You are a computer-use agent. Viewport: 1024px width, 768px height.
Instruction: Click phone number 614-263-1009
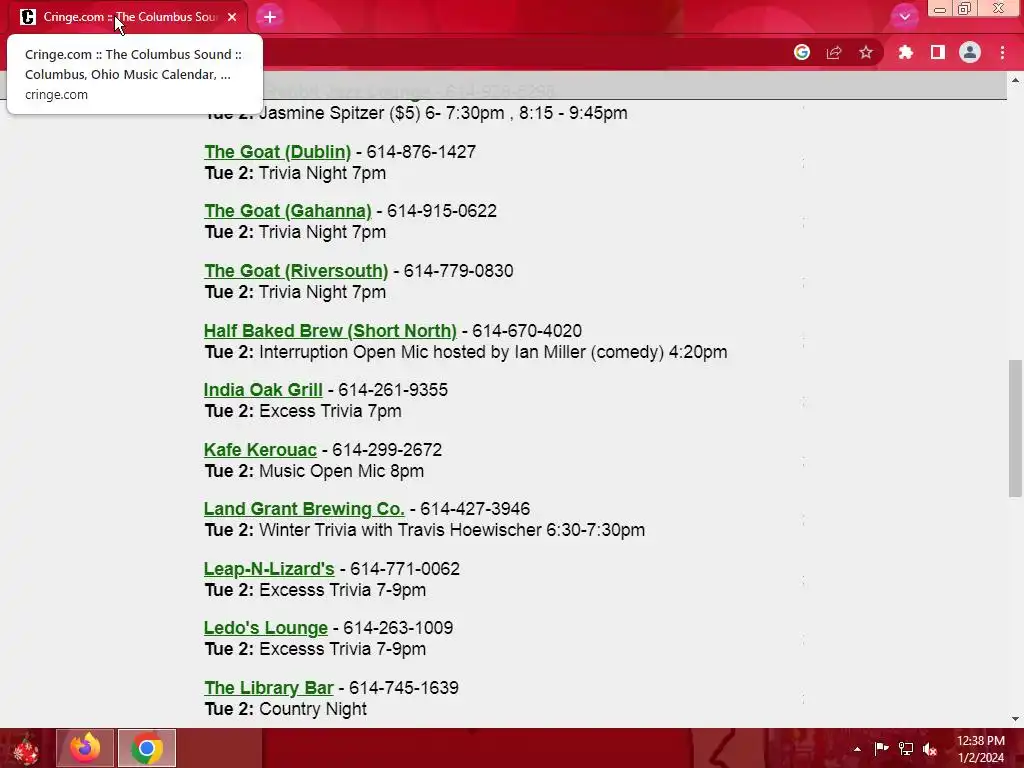(398, 628)
